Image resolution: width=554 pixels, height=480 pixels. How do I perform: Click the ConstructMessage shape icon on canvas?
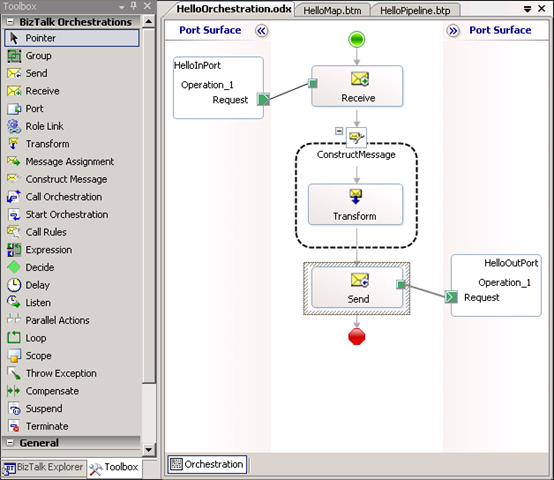(356, 137)
